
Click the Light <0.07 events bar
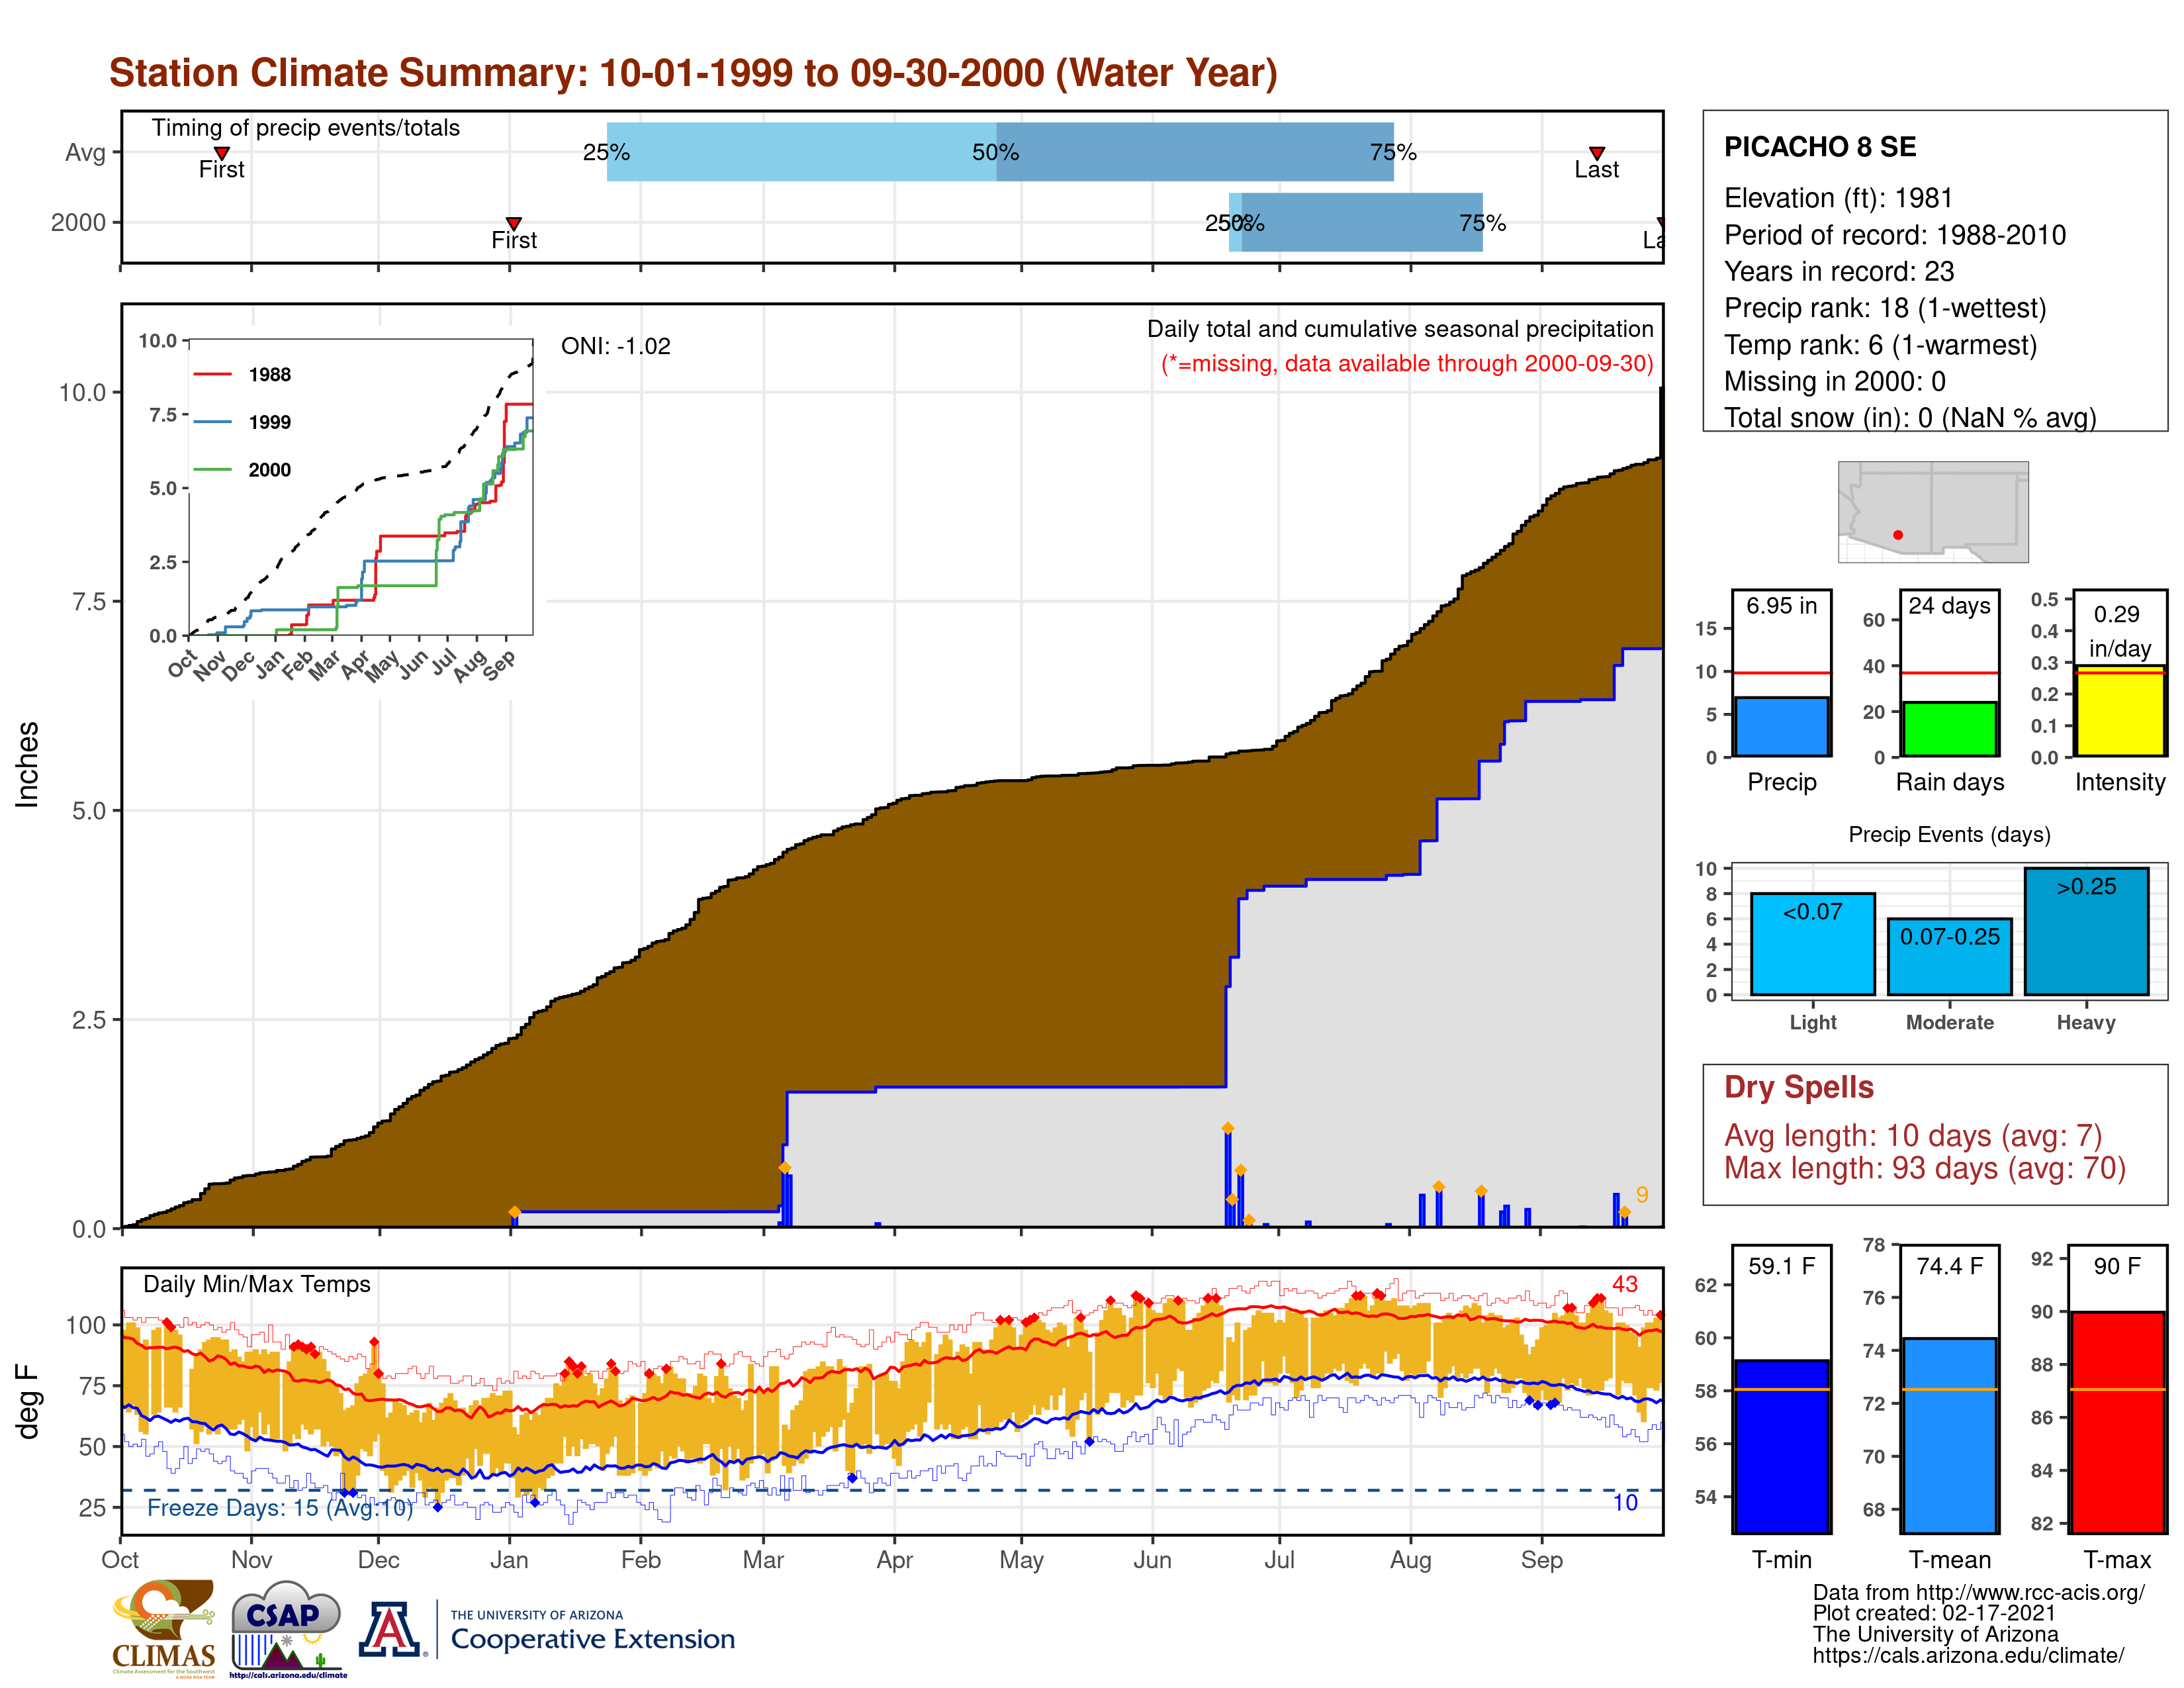click(x=1812, y=944)
